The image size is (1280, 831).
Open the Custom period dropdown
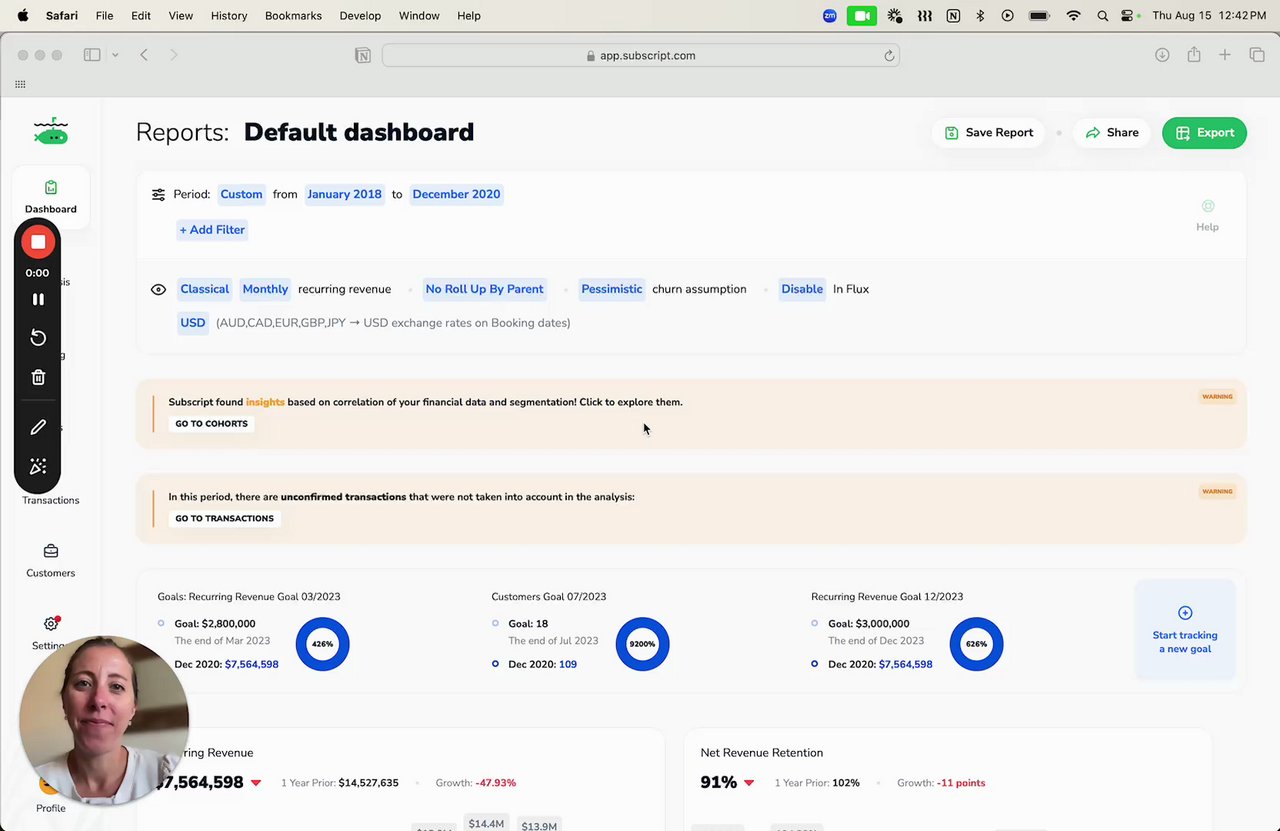[241, 194]
